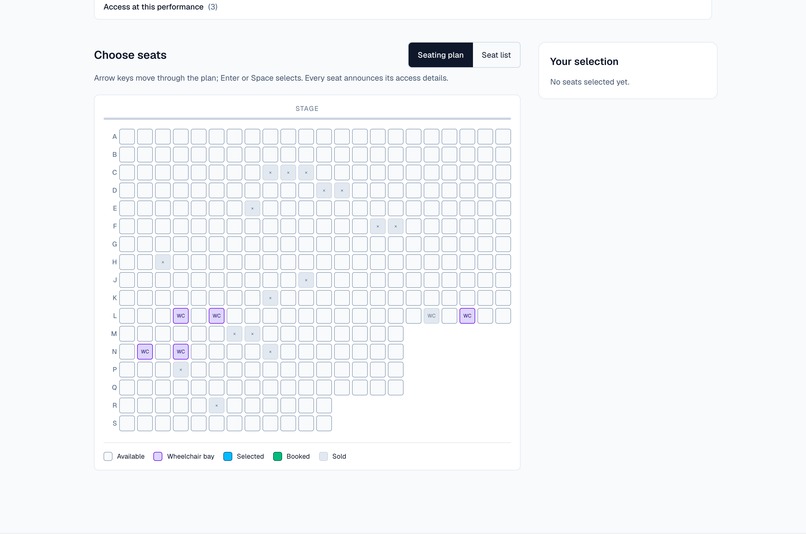This screenshot has height=560, width=806.
Task: Click the sold seat in row P
Action: (x=180, y=370)
